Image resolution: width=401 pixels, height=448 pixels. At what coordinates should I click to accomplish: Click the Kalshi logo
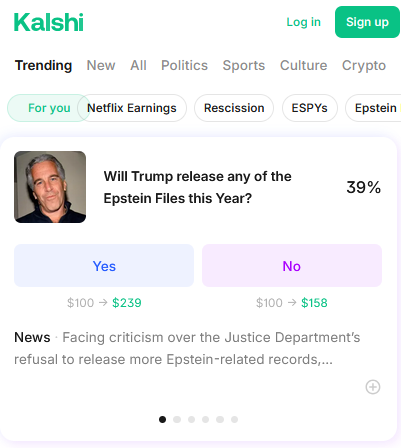pos(49,22)
